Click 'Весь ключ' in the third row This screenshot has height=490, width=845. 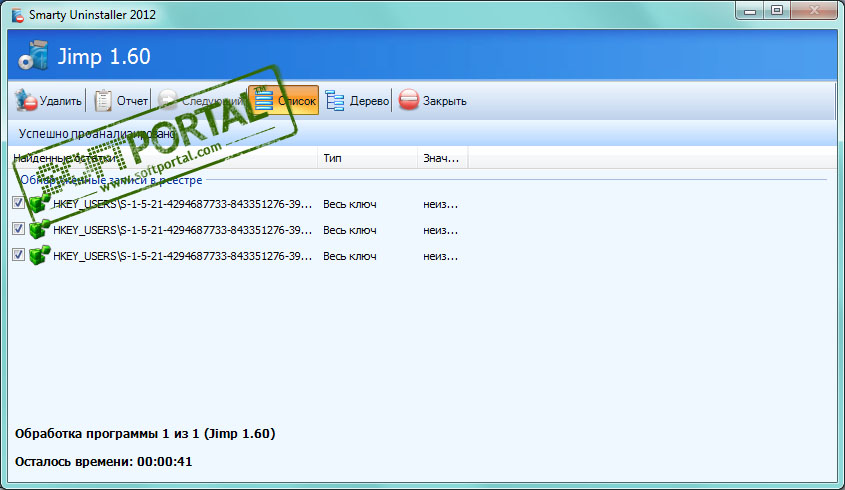(350, 256)
